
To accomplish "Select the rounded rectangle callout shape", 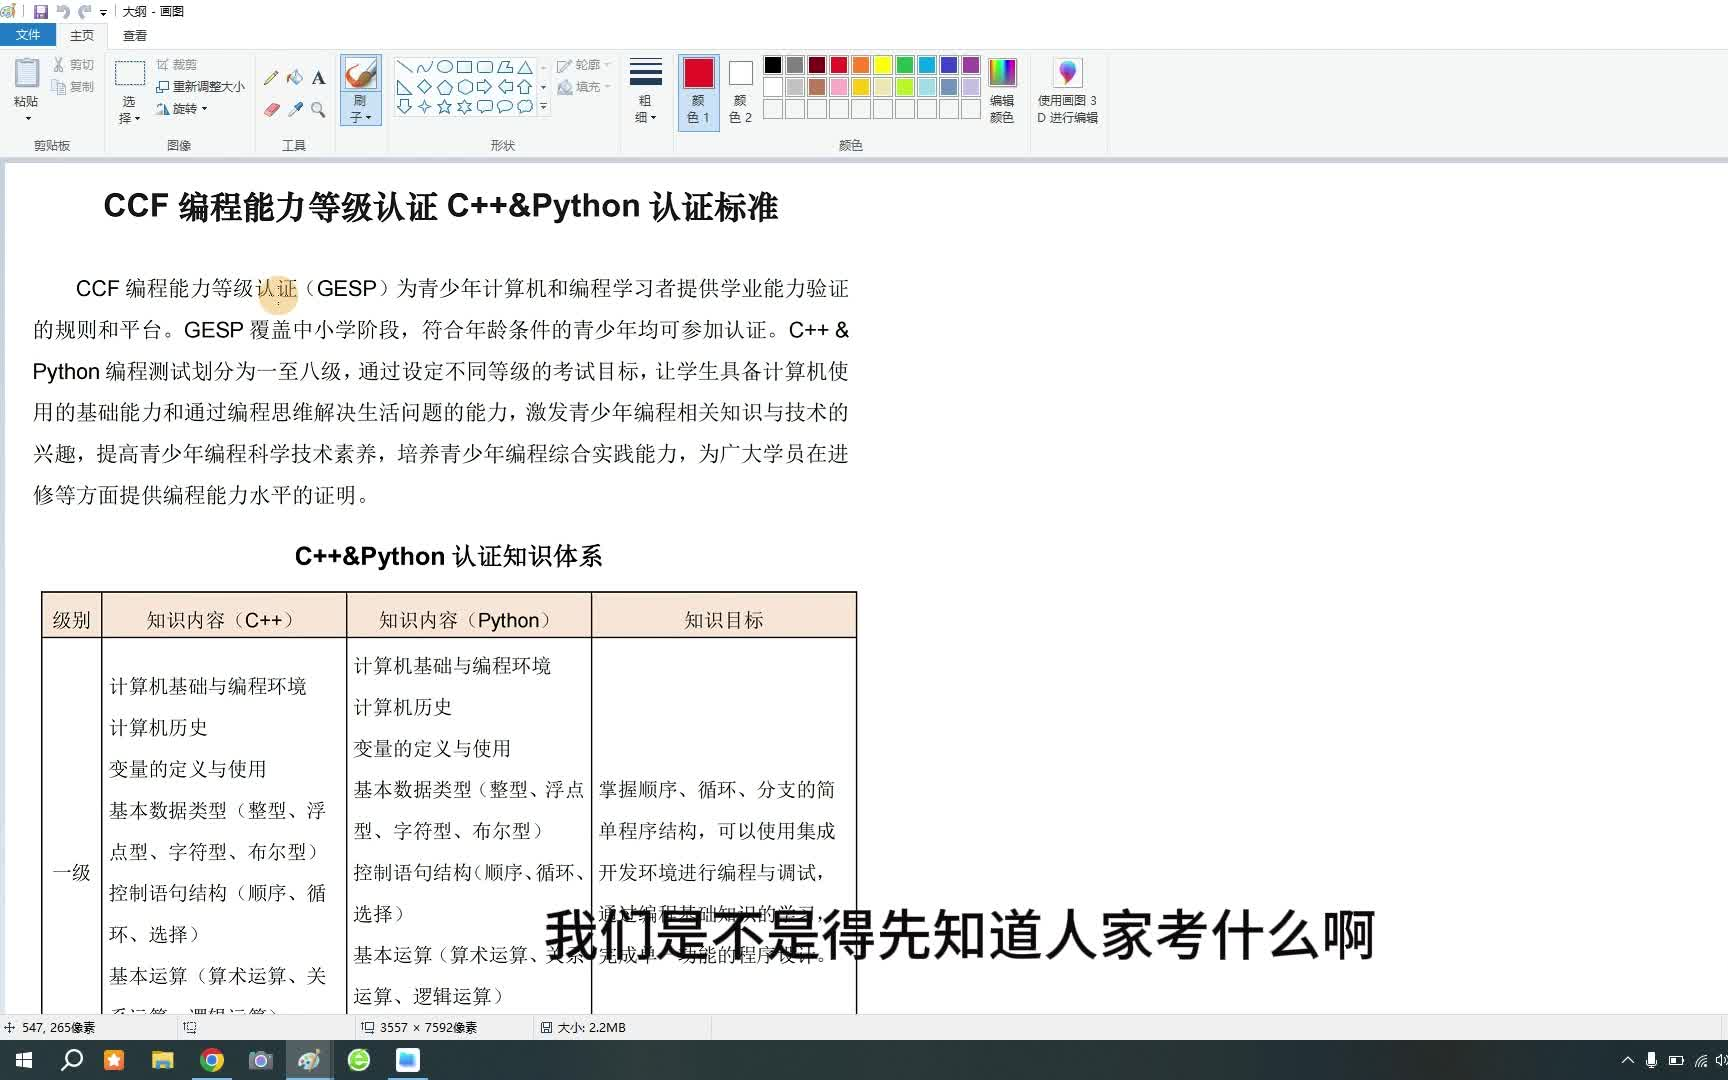I will pos(484,106).
